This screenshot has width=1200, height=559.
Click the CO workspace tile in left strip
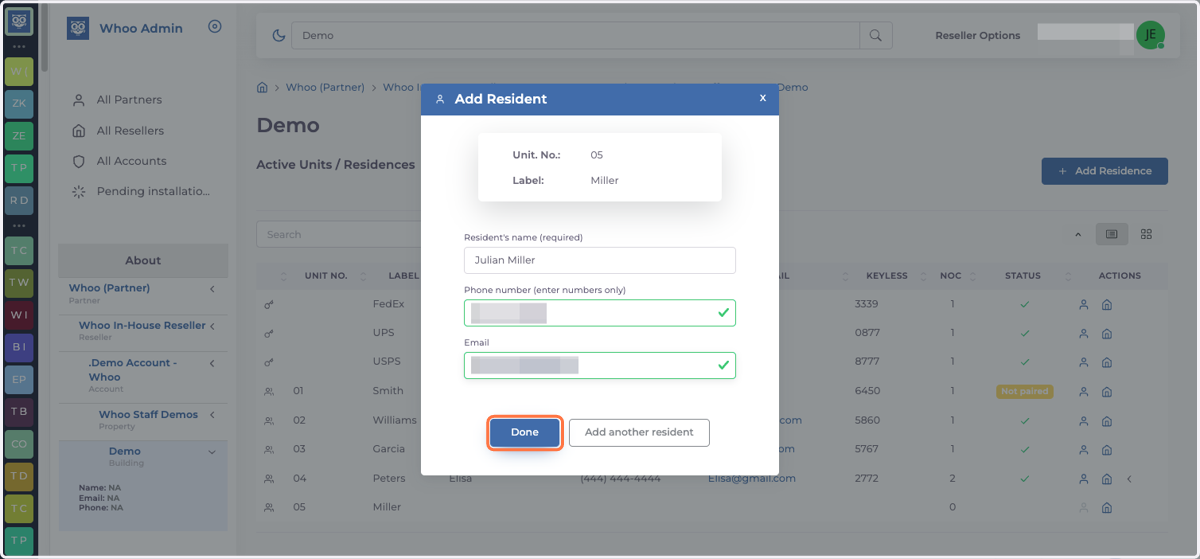coord(19,444)
